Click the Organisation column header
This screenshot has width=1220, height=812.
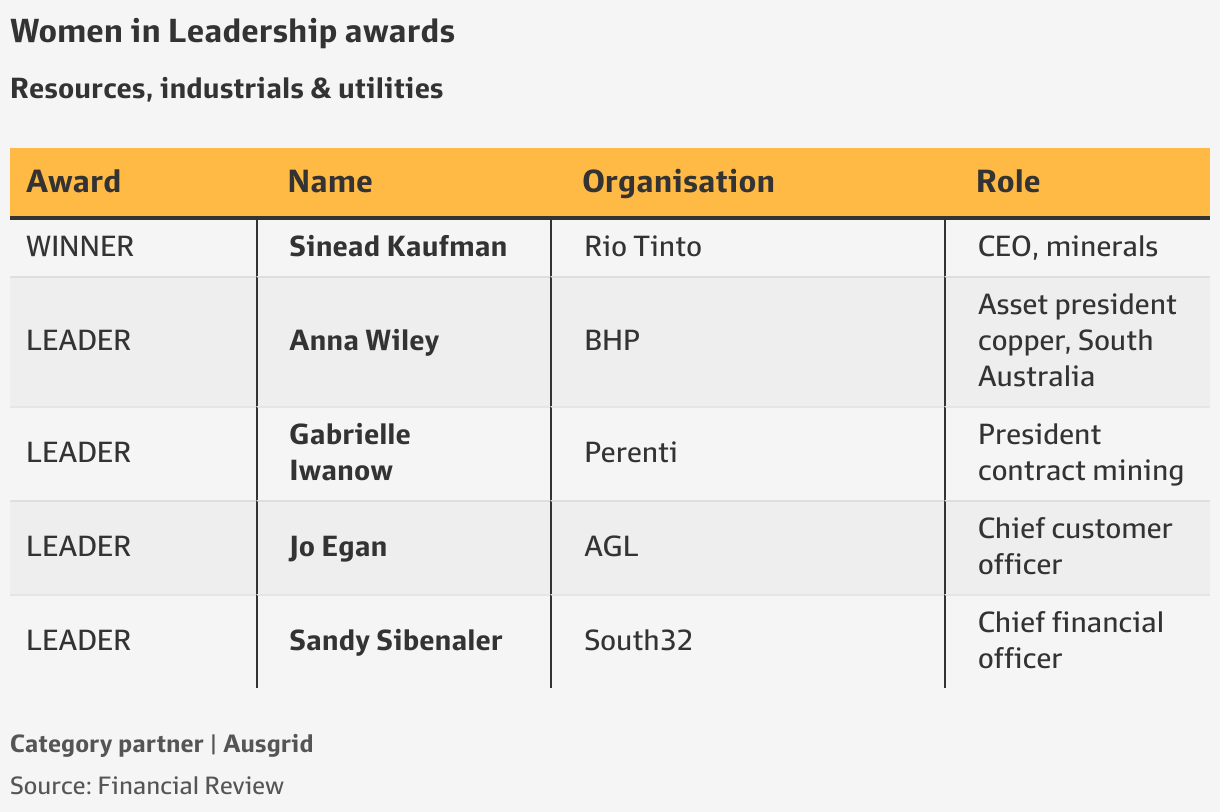pyautogui.click(x=678, y=181)
